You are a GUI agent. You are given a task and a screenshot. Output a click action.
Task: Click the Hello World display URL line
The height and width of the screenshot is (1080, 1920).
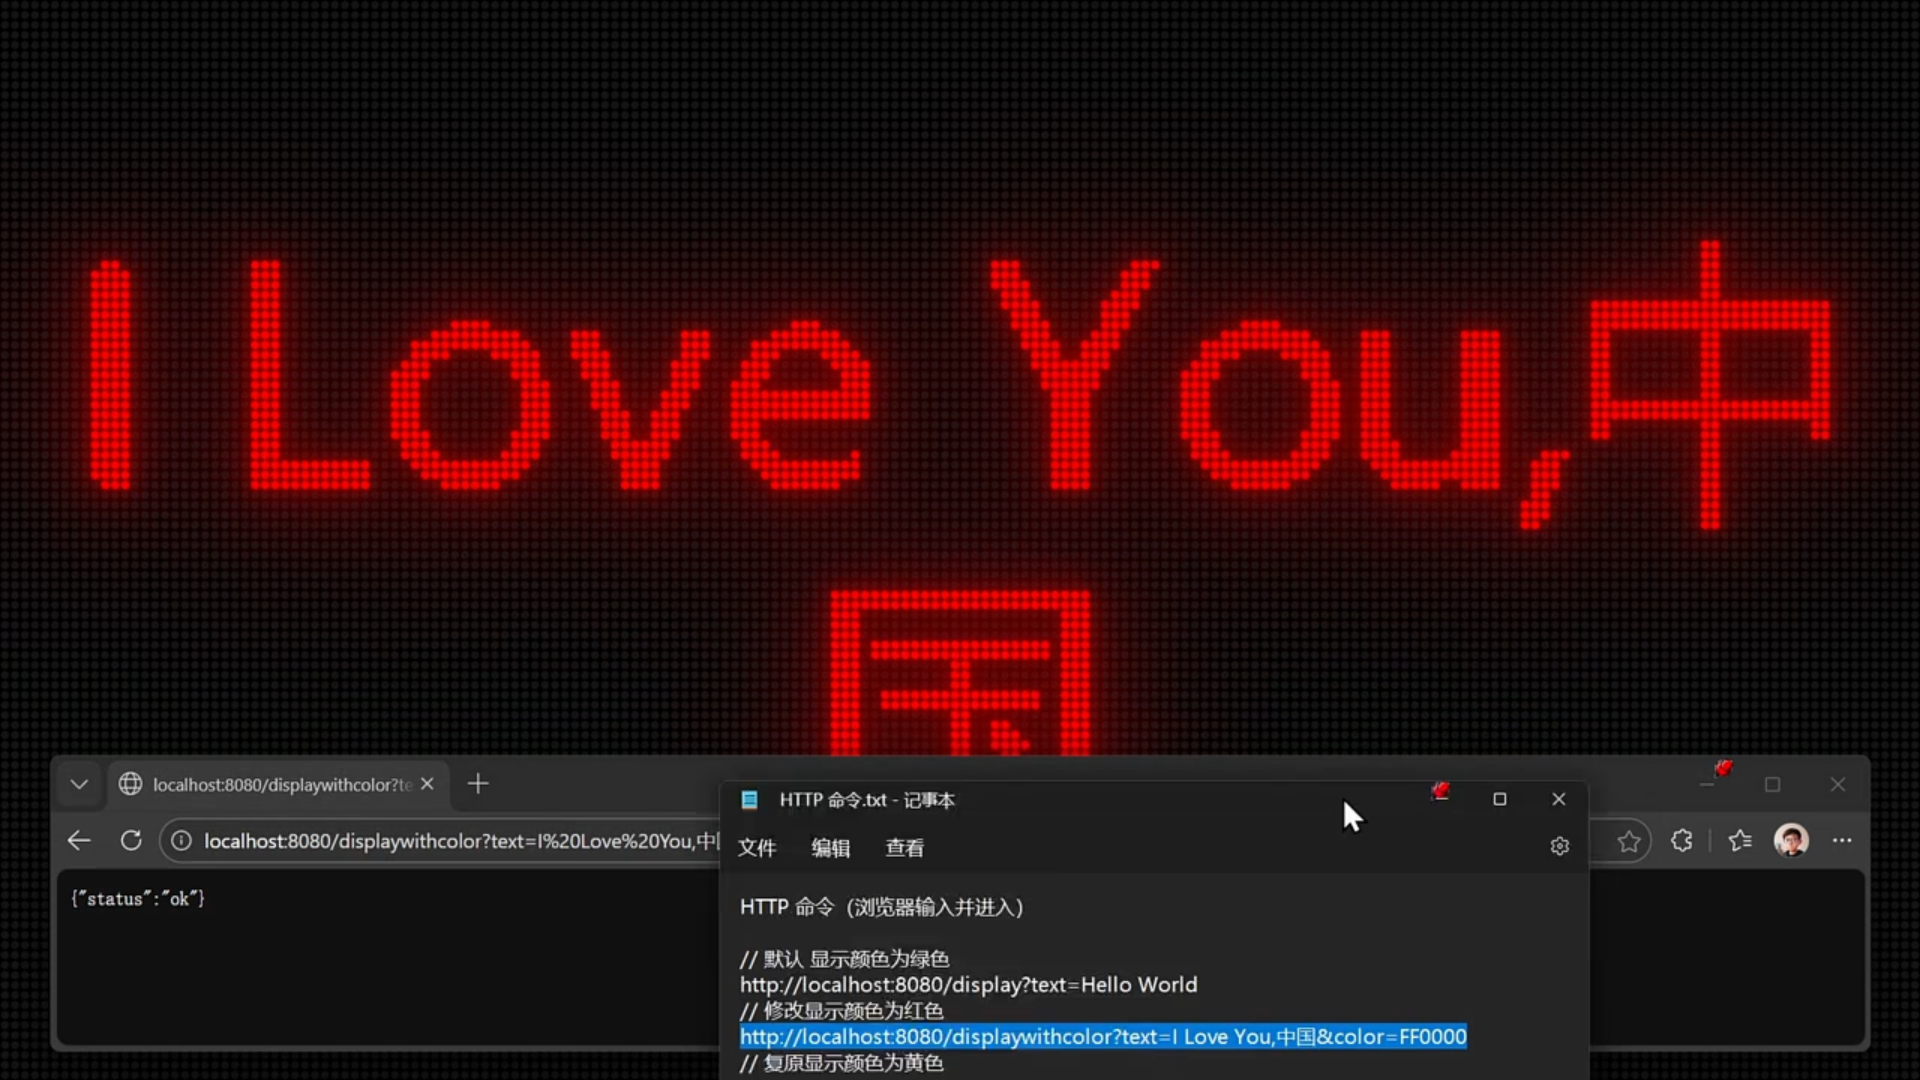pos(968,985)
